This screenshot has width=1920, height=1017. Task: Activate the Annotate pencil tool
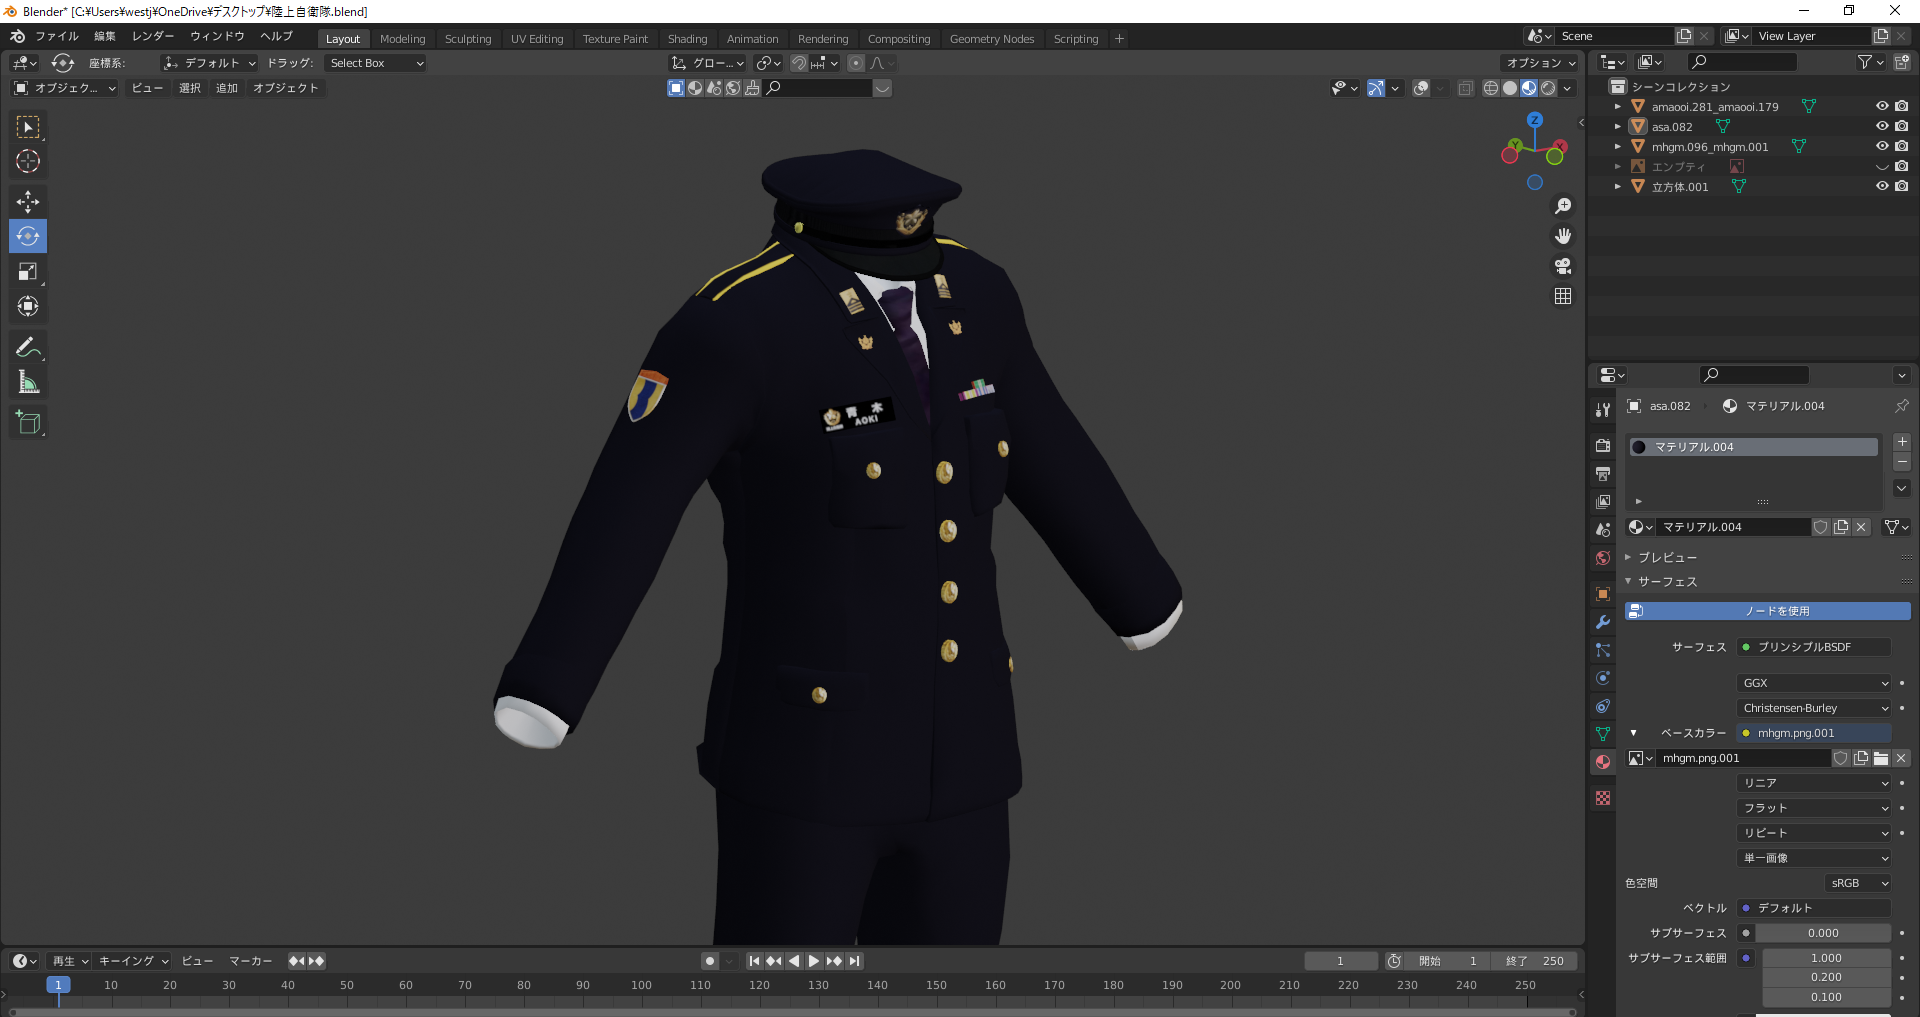click(x=28, y=347)
